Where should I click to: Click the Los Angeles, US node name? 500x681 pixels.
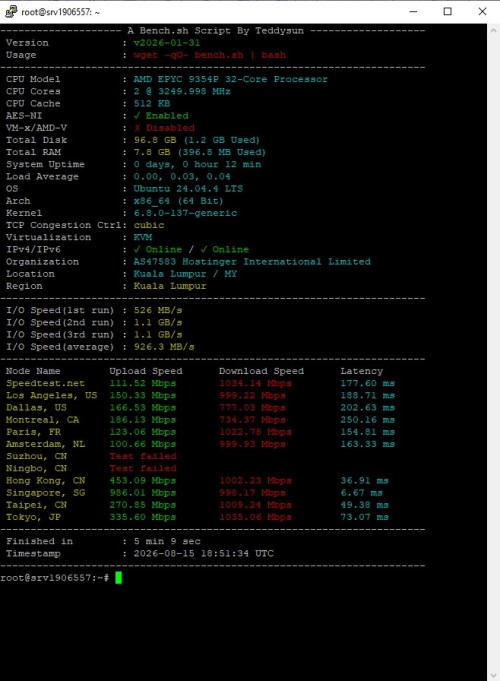(51, 395)
